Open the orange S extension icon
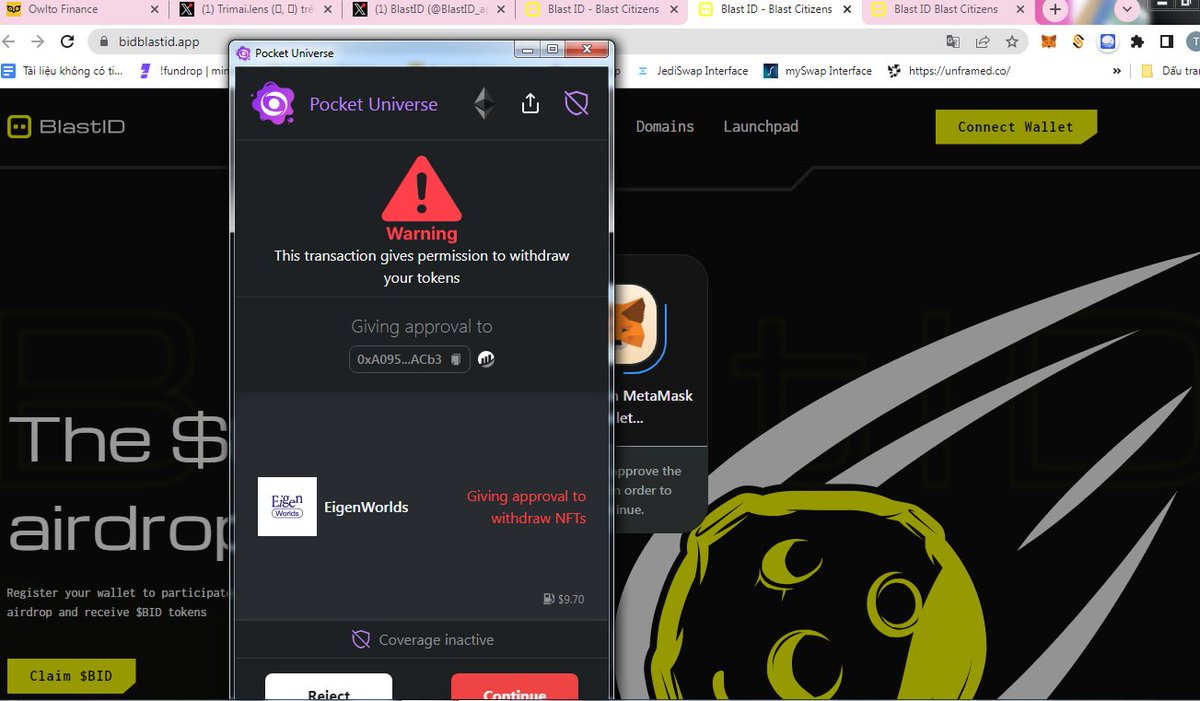This screenshot has height=701, width=1200. 1078,42
